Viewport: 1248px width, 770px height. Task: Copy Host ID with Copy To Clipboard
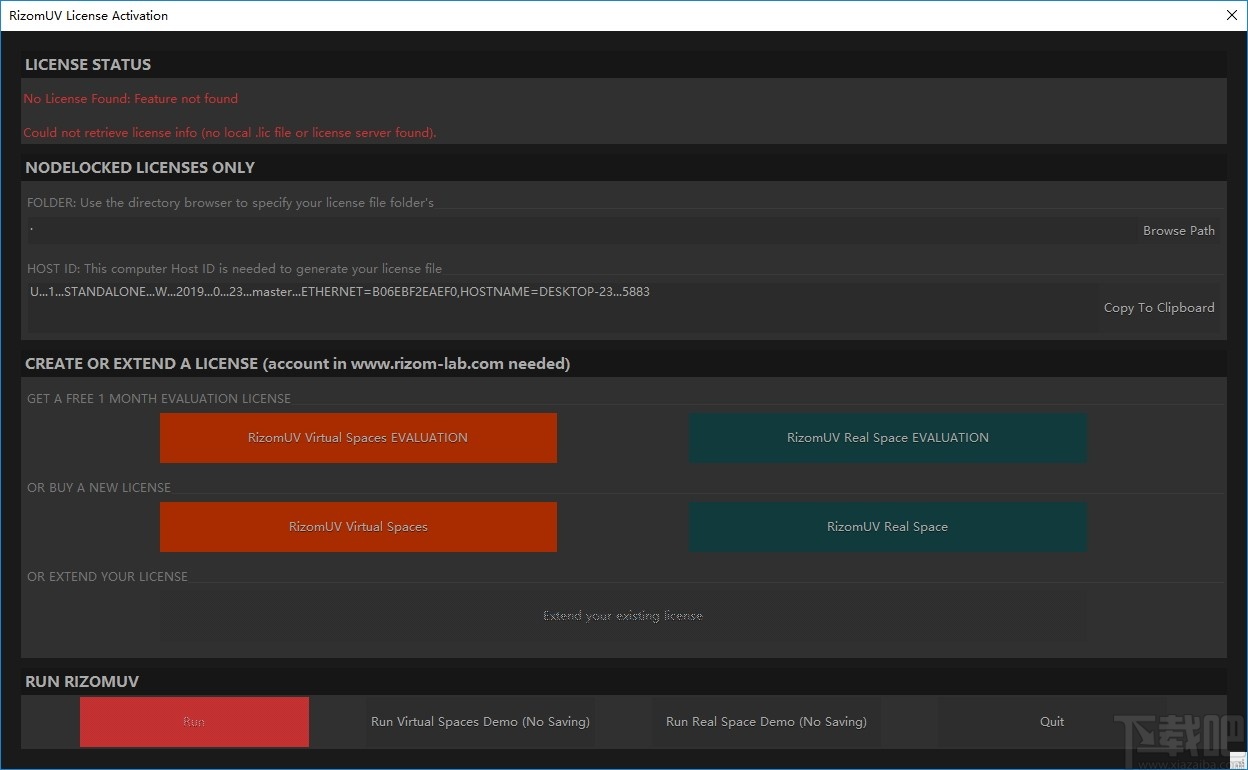(1159, 307)
